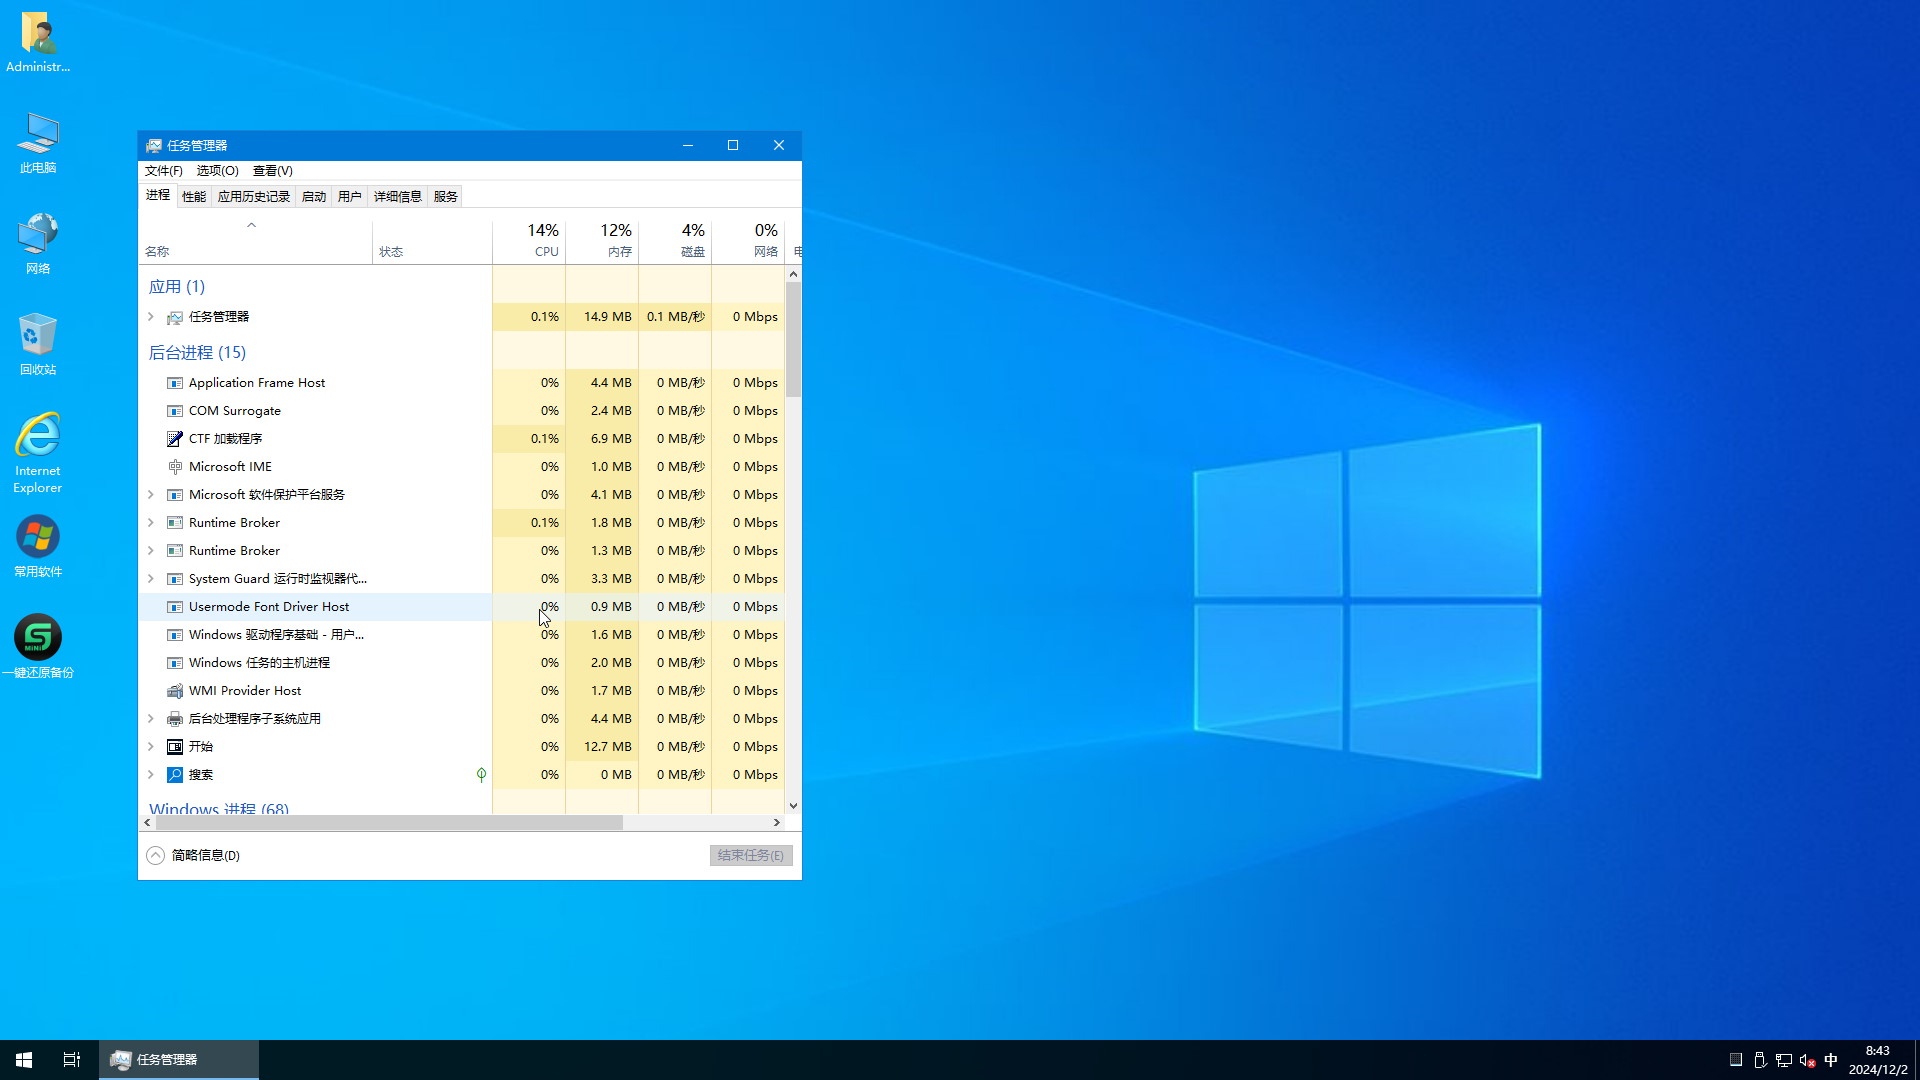The height and width of the screenshot is (1080, 1920).
Task: Open the Windows Start button
Action: 24,1060
